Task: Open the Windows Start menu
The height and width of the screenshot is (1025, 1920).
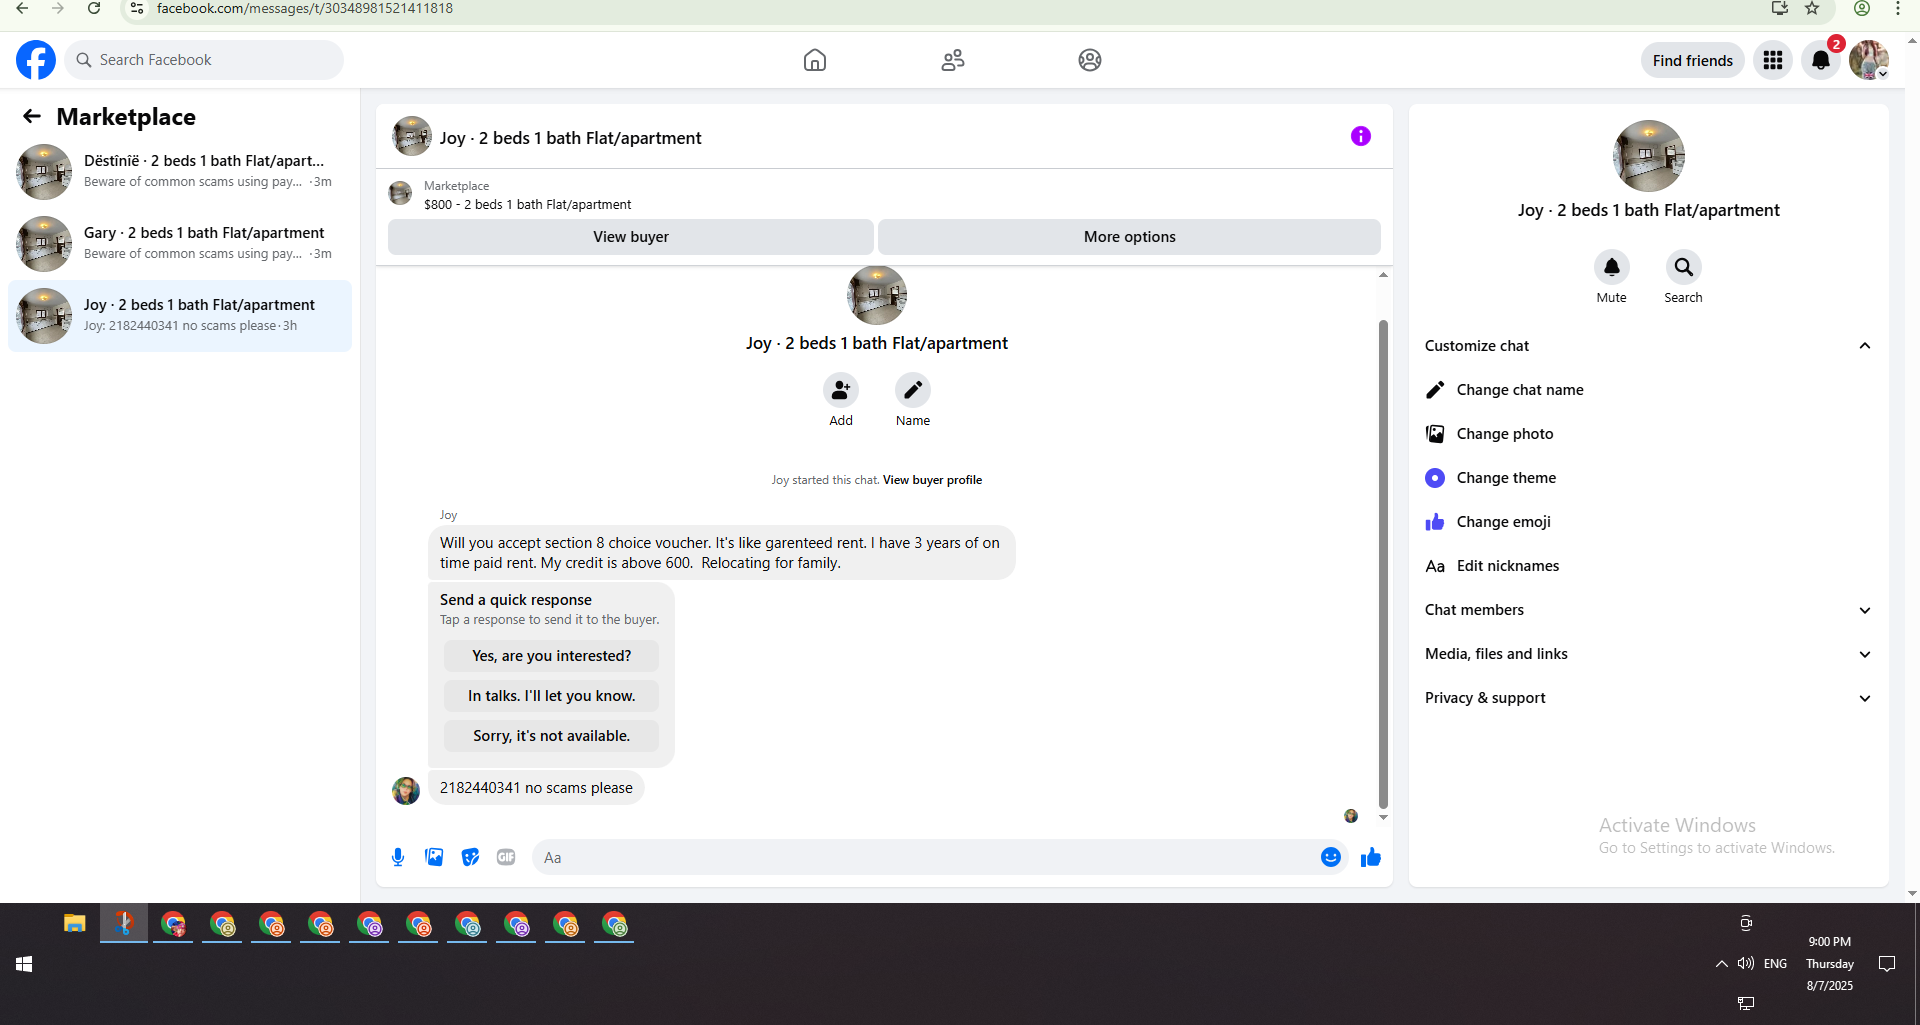Action: 24,964
